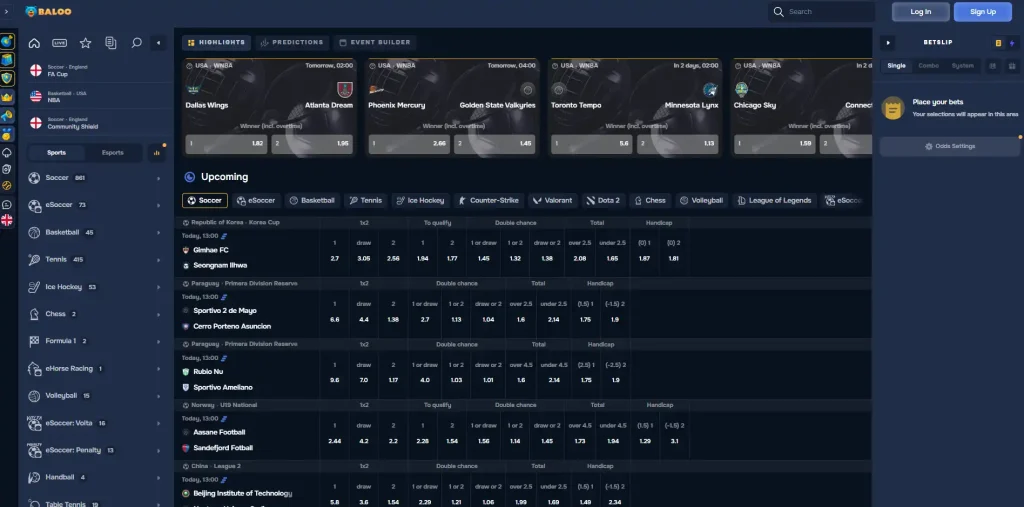This screenshot has height=507, width=1024.
Task: Expand Formula 1 category
Action: 95,341
